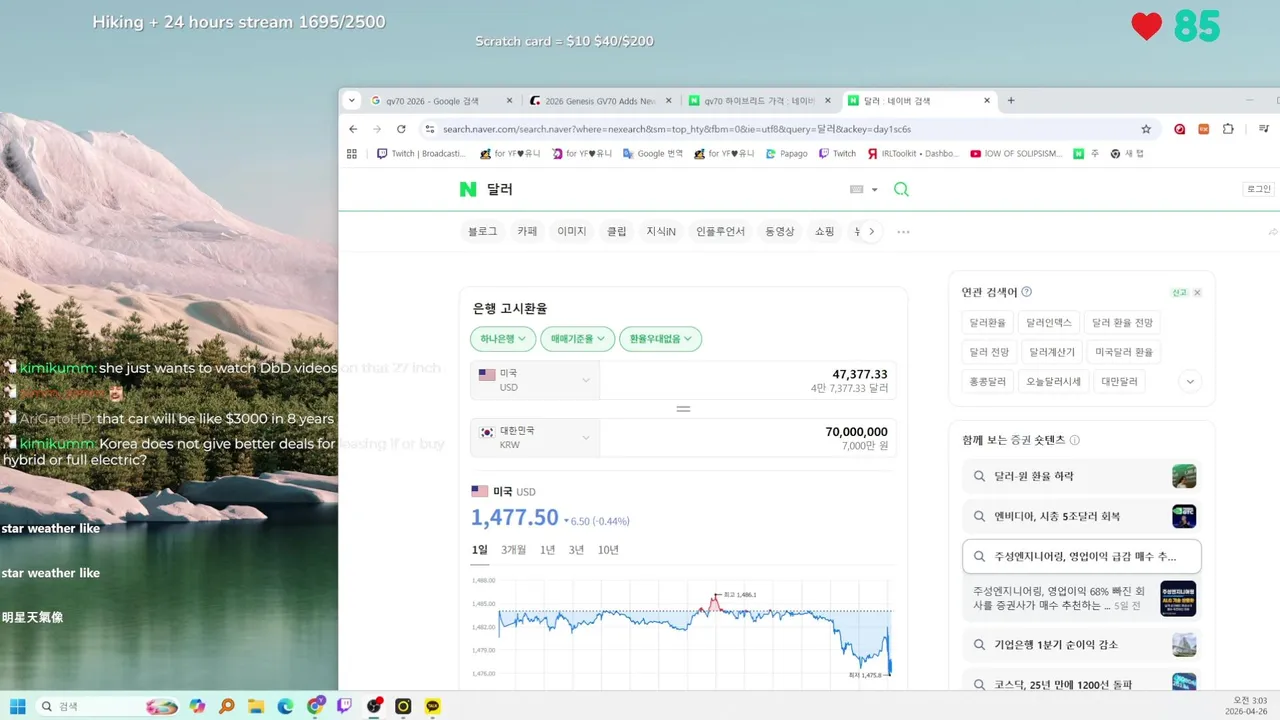Click the browser back arrow
Image resolution: width=1280 pixels, height=720 pixels.
(x=353, y=129)
